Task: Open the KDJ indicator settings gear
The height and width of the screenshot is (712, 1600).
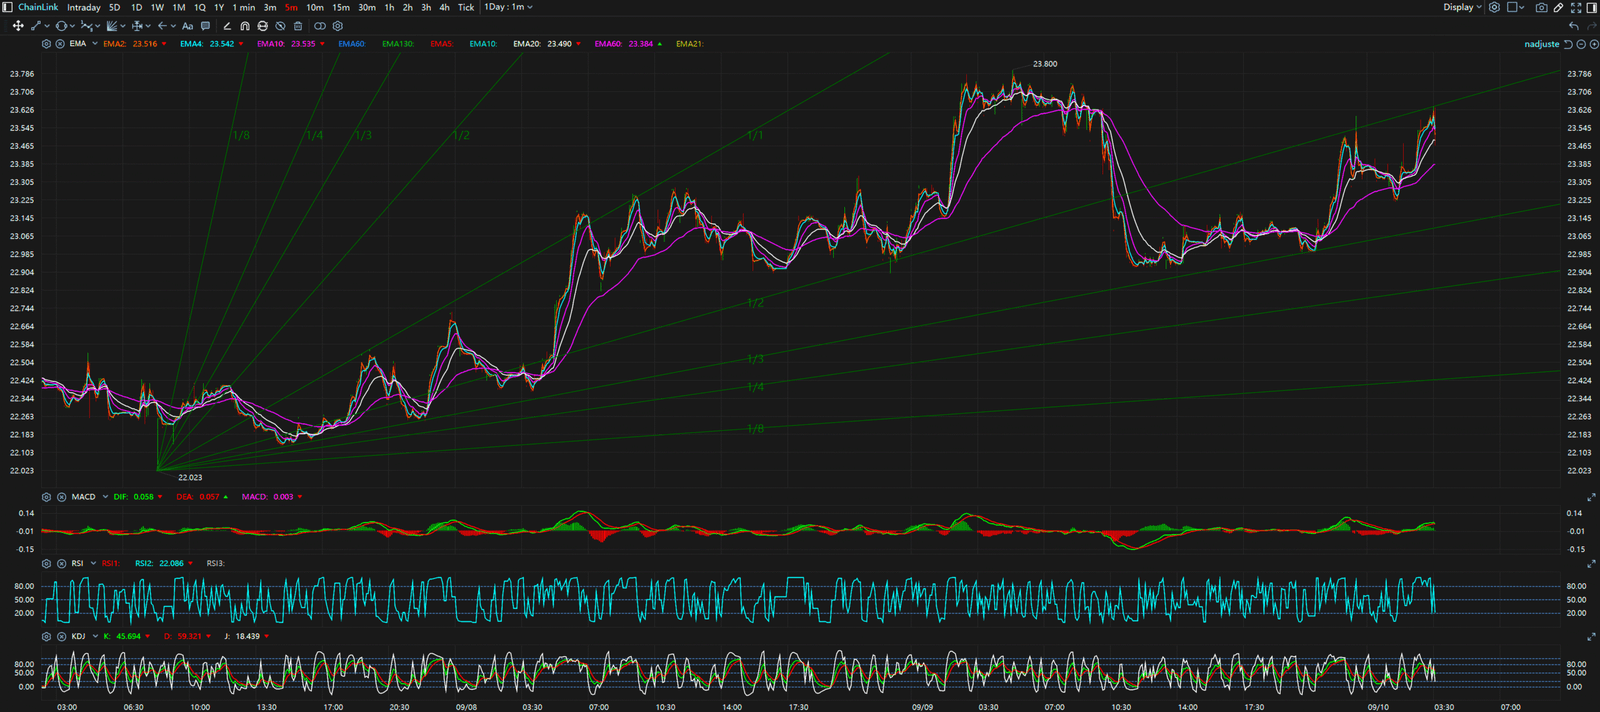Action: [46, 636]
